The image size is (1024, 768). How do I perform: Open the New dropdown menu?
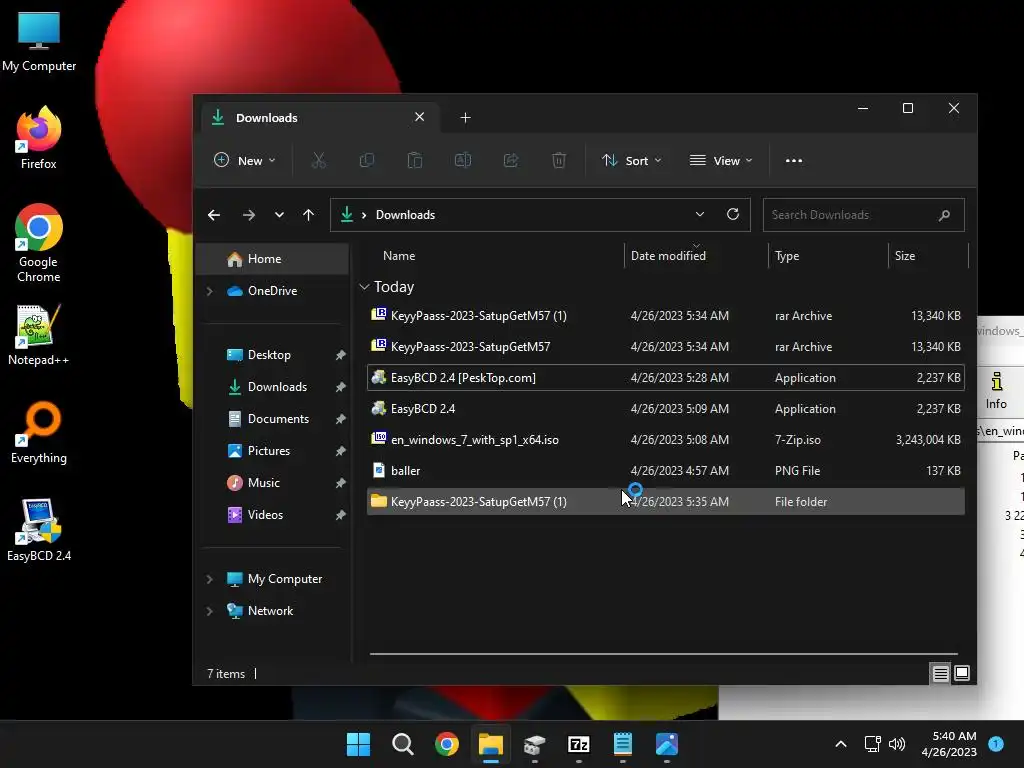pos(245,161)
